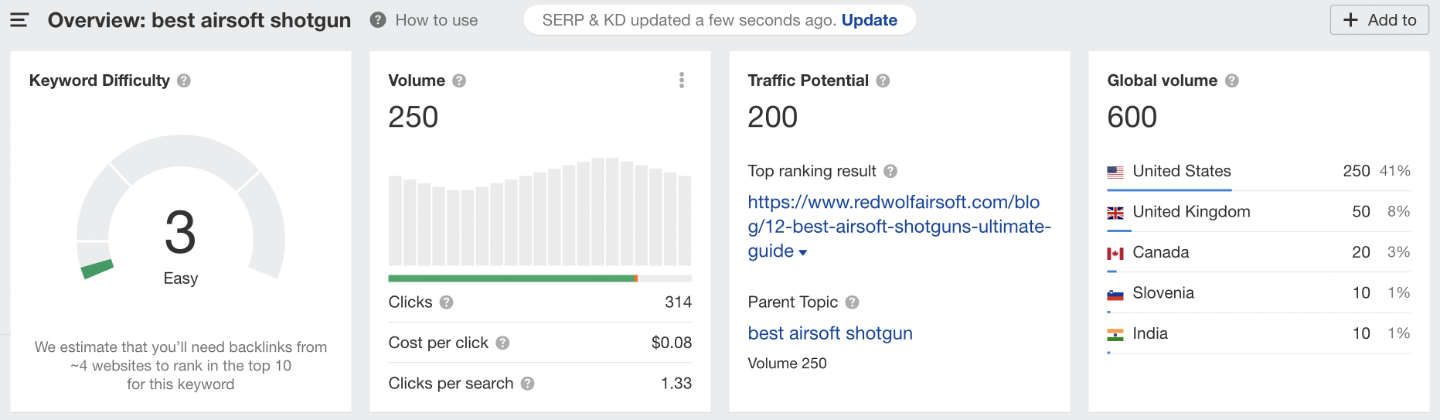Image resolution: width=1440 pixels, height=420 pixels.
Task: Select the India country name
Action: [x=1150, y=333]
